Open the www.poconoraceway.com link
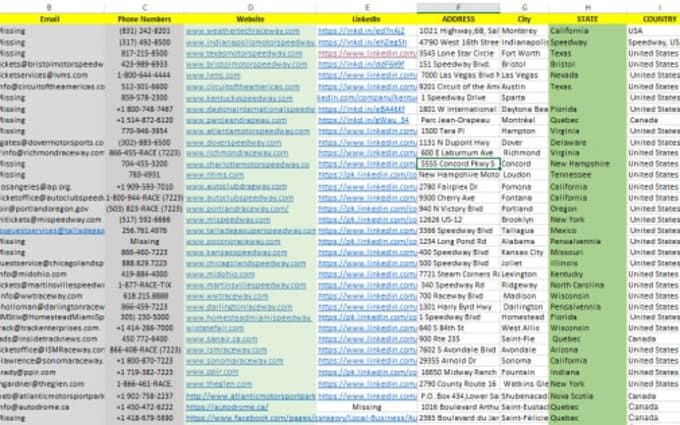This screenshot has width=680, height=425. (233, 242)
